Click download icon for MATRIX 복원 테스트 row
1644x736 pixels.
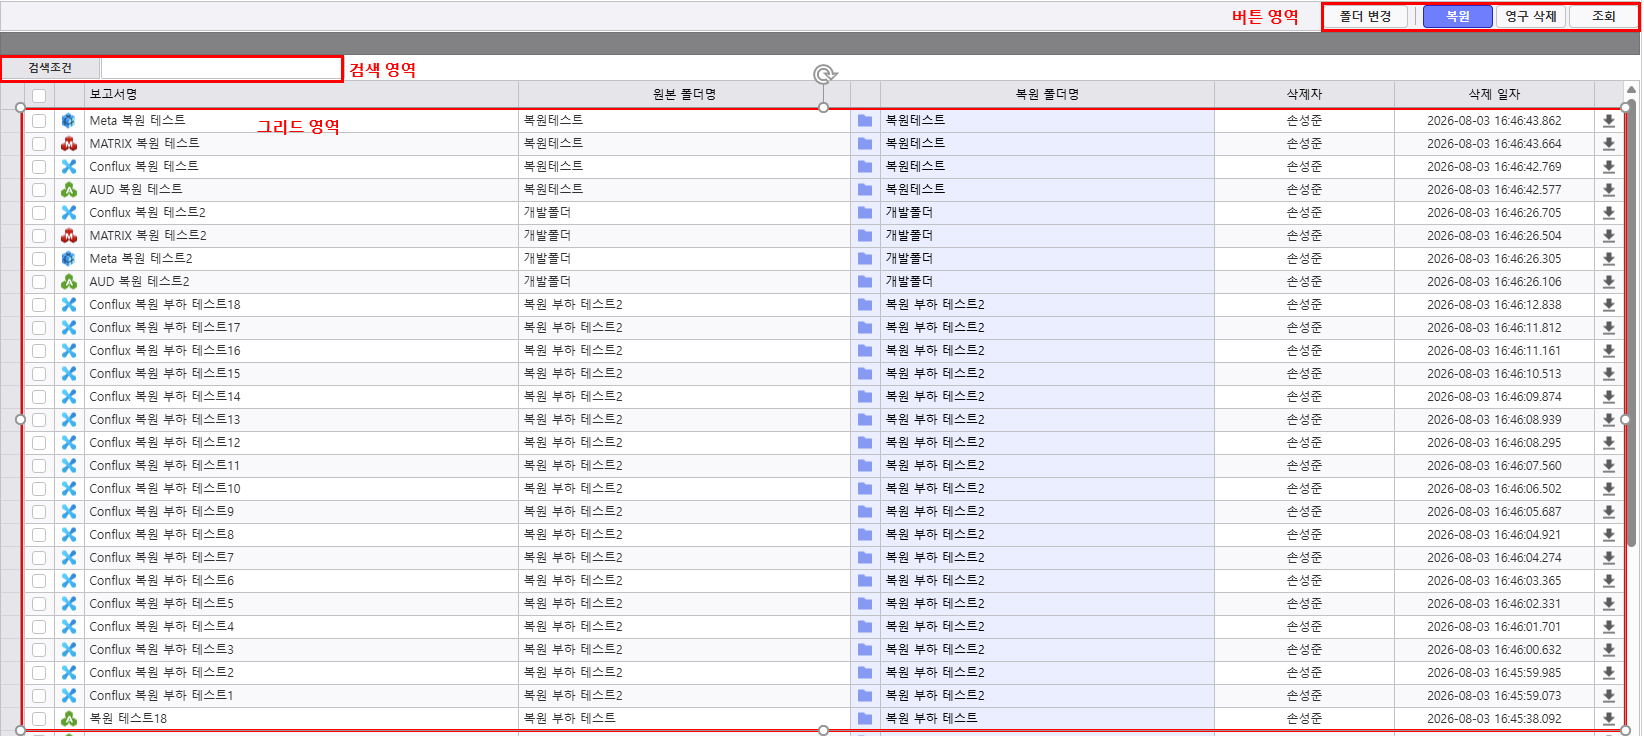pyautogui.click(x=1609, y=143)
